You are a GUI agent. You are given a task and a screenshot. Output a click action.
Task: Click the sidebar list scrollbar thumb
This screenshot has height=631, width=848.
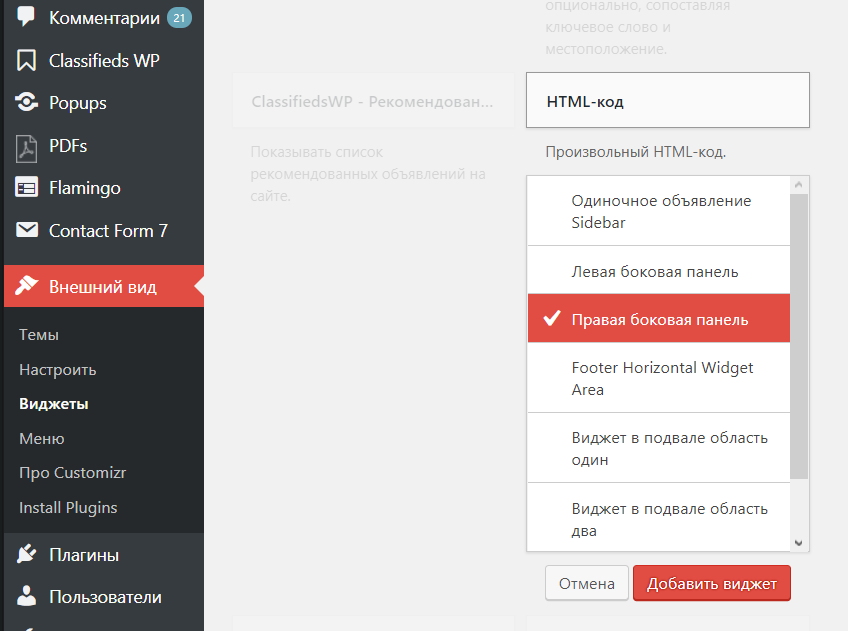click(x=799, y=336)
